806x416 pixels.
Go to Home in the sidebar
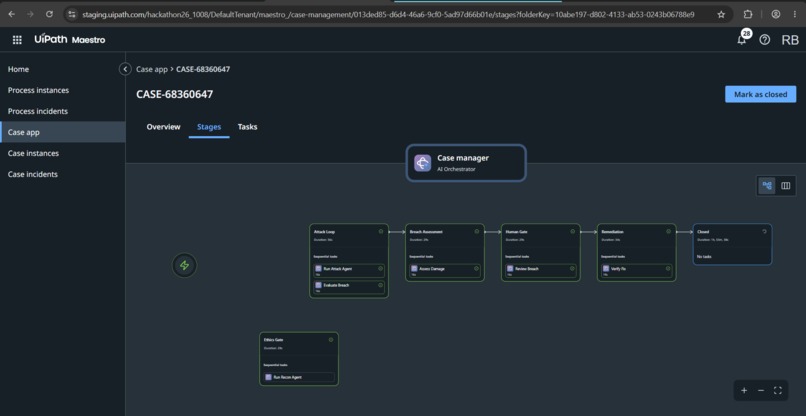[x=63, y=69]
